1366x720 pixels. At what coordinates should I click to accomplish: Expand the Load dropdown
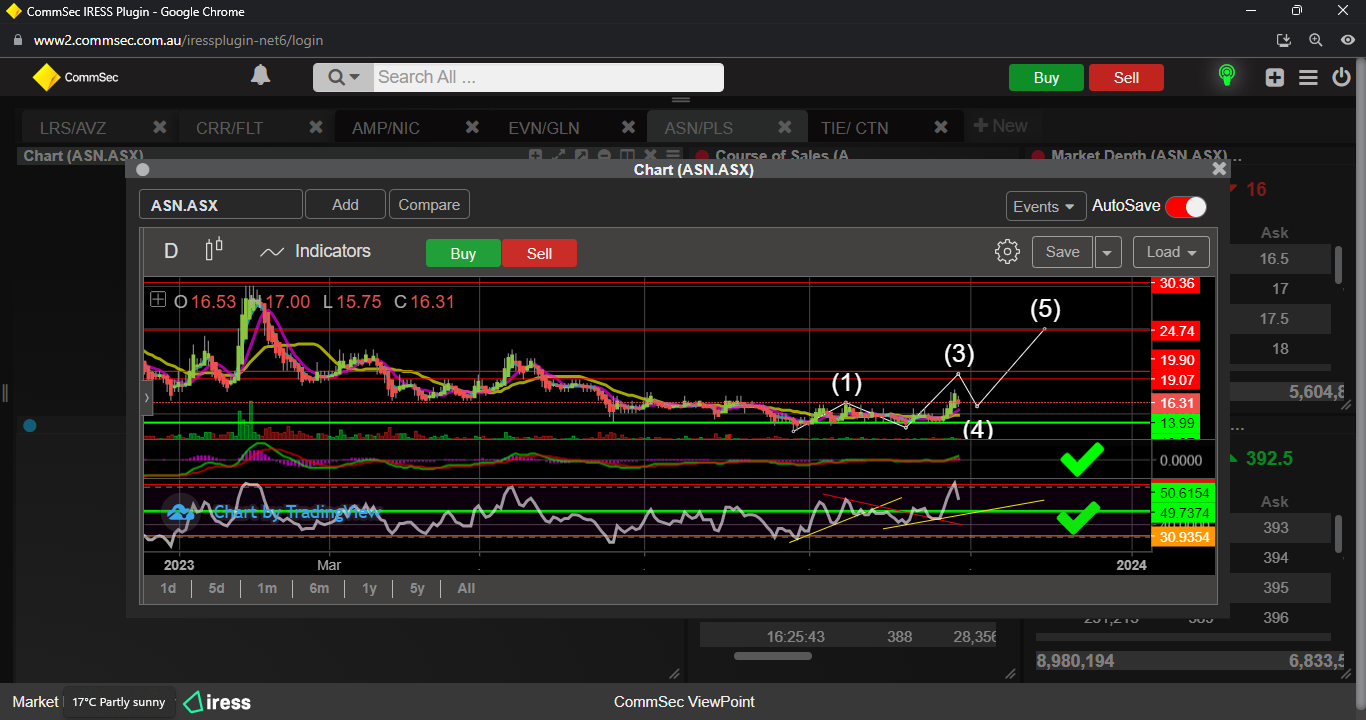[x=1171, y=252]
